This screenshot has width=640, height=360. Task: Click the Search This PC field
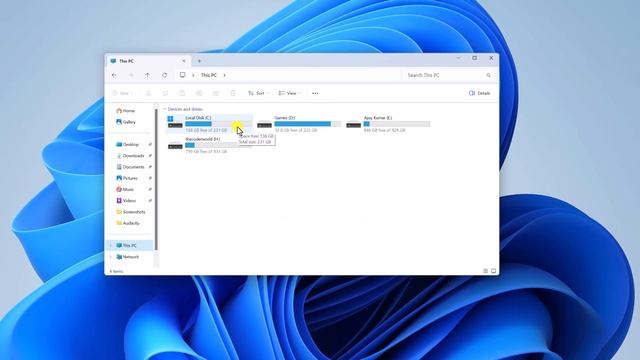click(448, 75)
